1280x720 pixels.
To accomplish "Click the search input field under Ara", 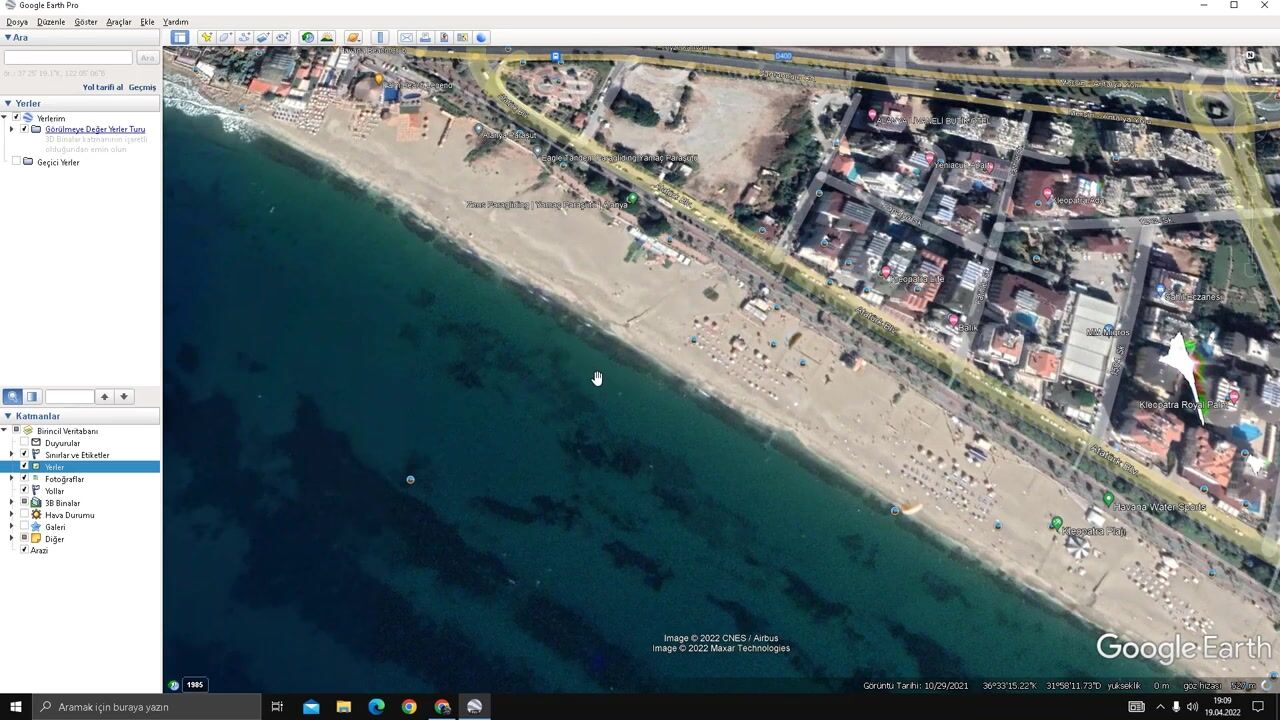I will click(x=68, y=58).
